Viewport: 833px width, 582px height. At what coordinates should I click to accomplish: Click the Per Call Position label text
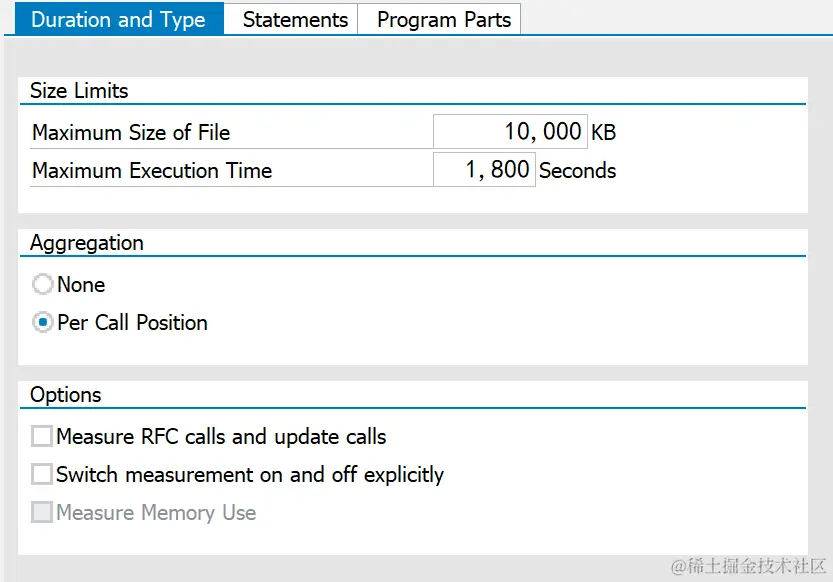click(x=133, y=323)
